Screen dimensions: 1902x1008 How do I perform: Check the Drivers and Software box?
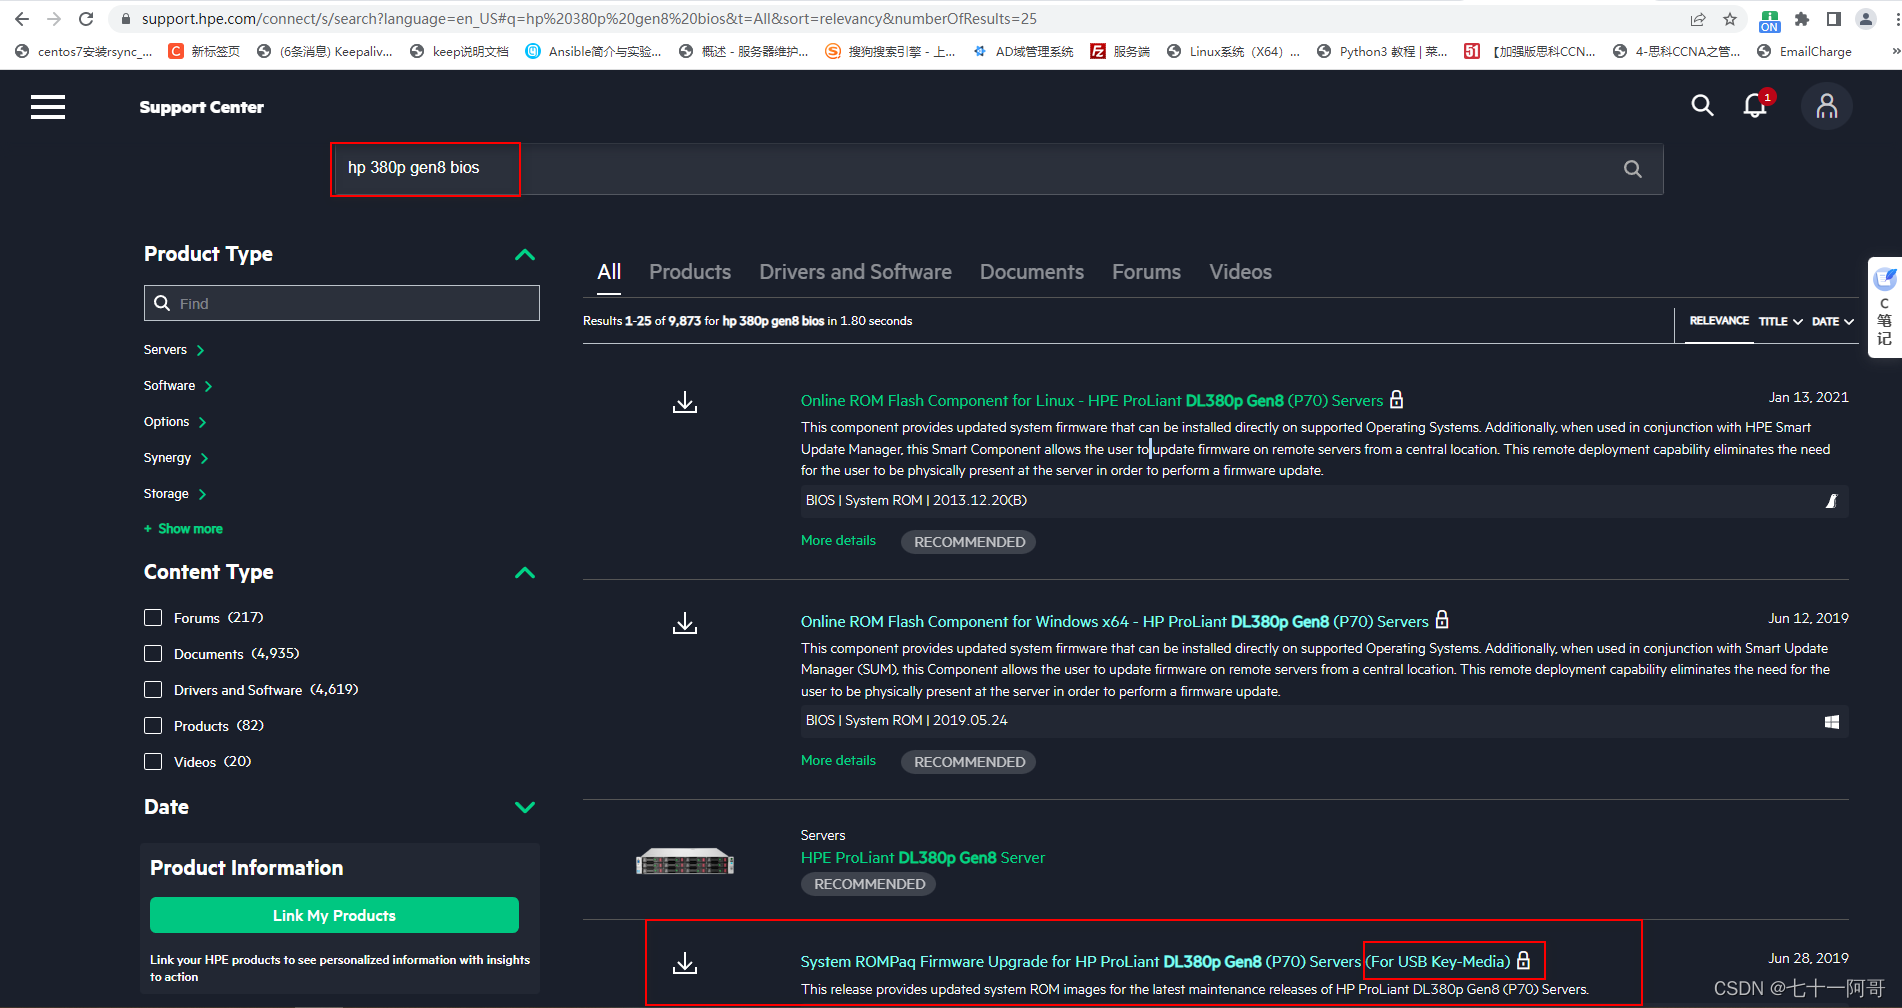pyautogui.click(x=153, y=690)
